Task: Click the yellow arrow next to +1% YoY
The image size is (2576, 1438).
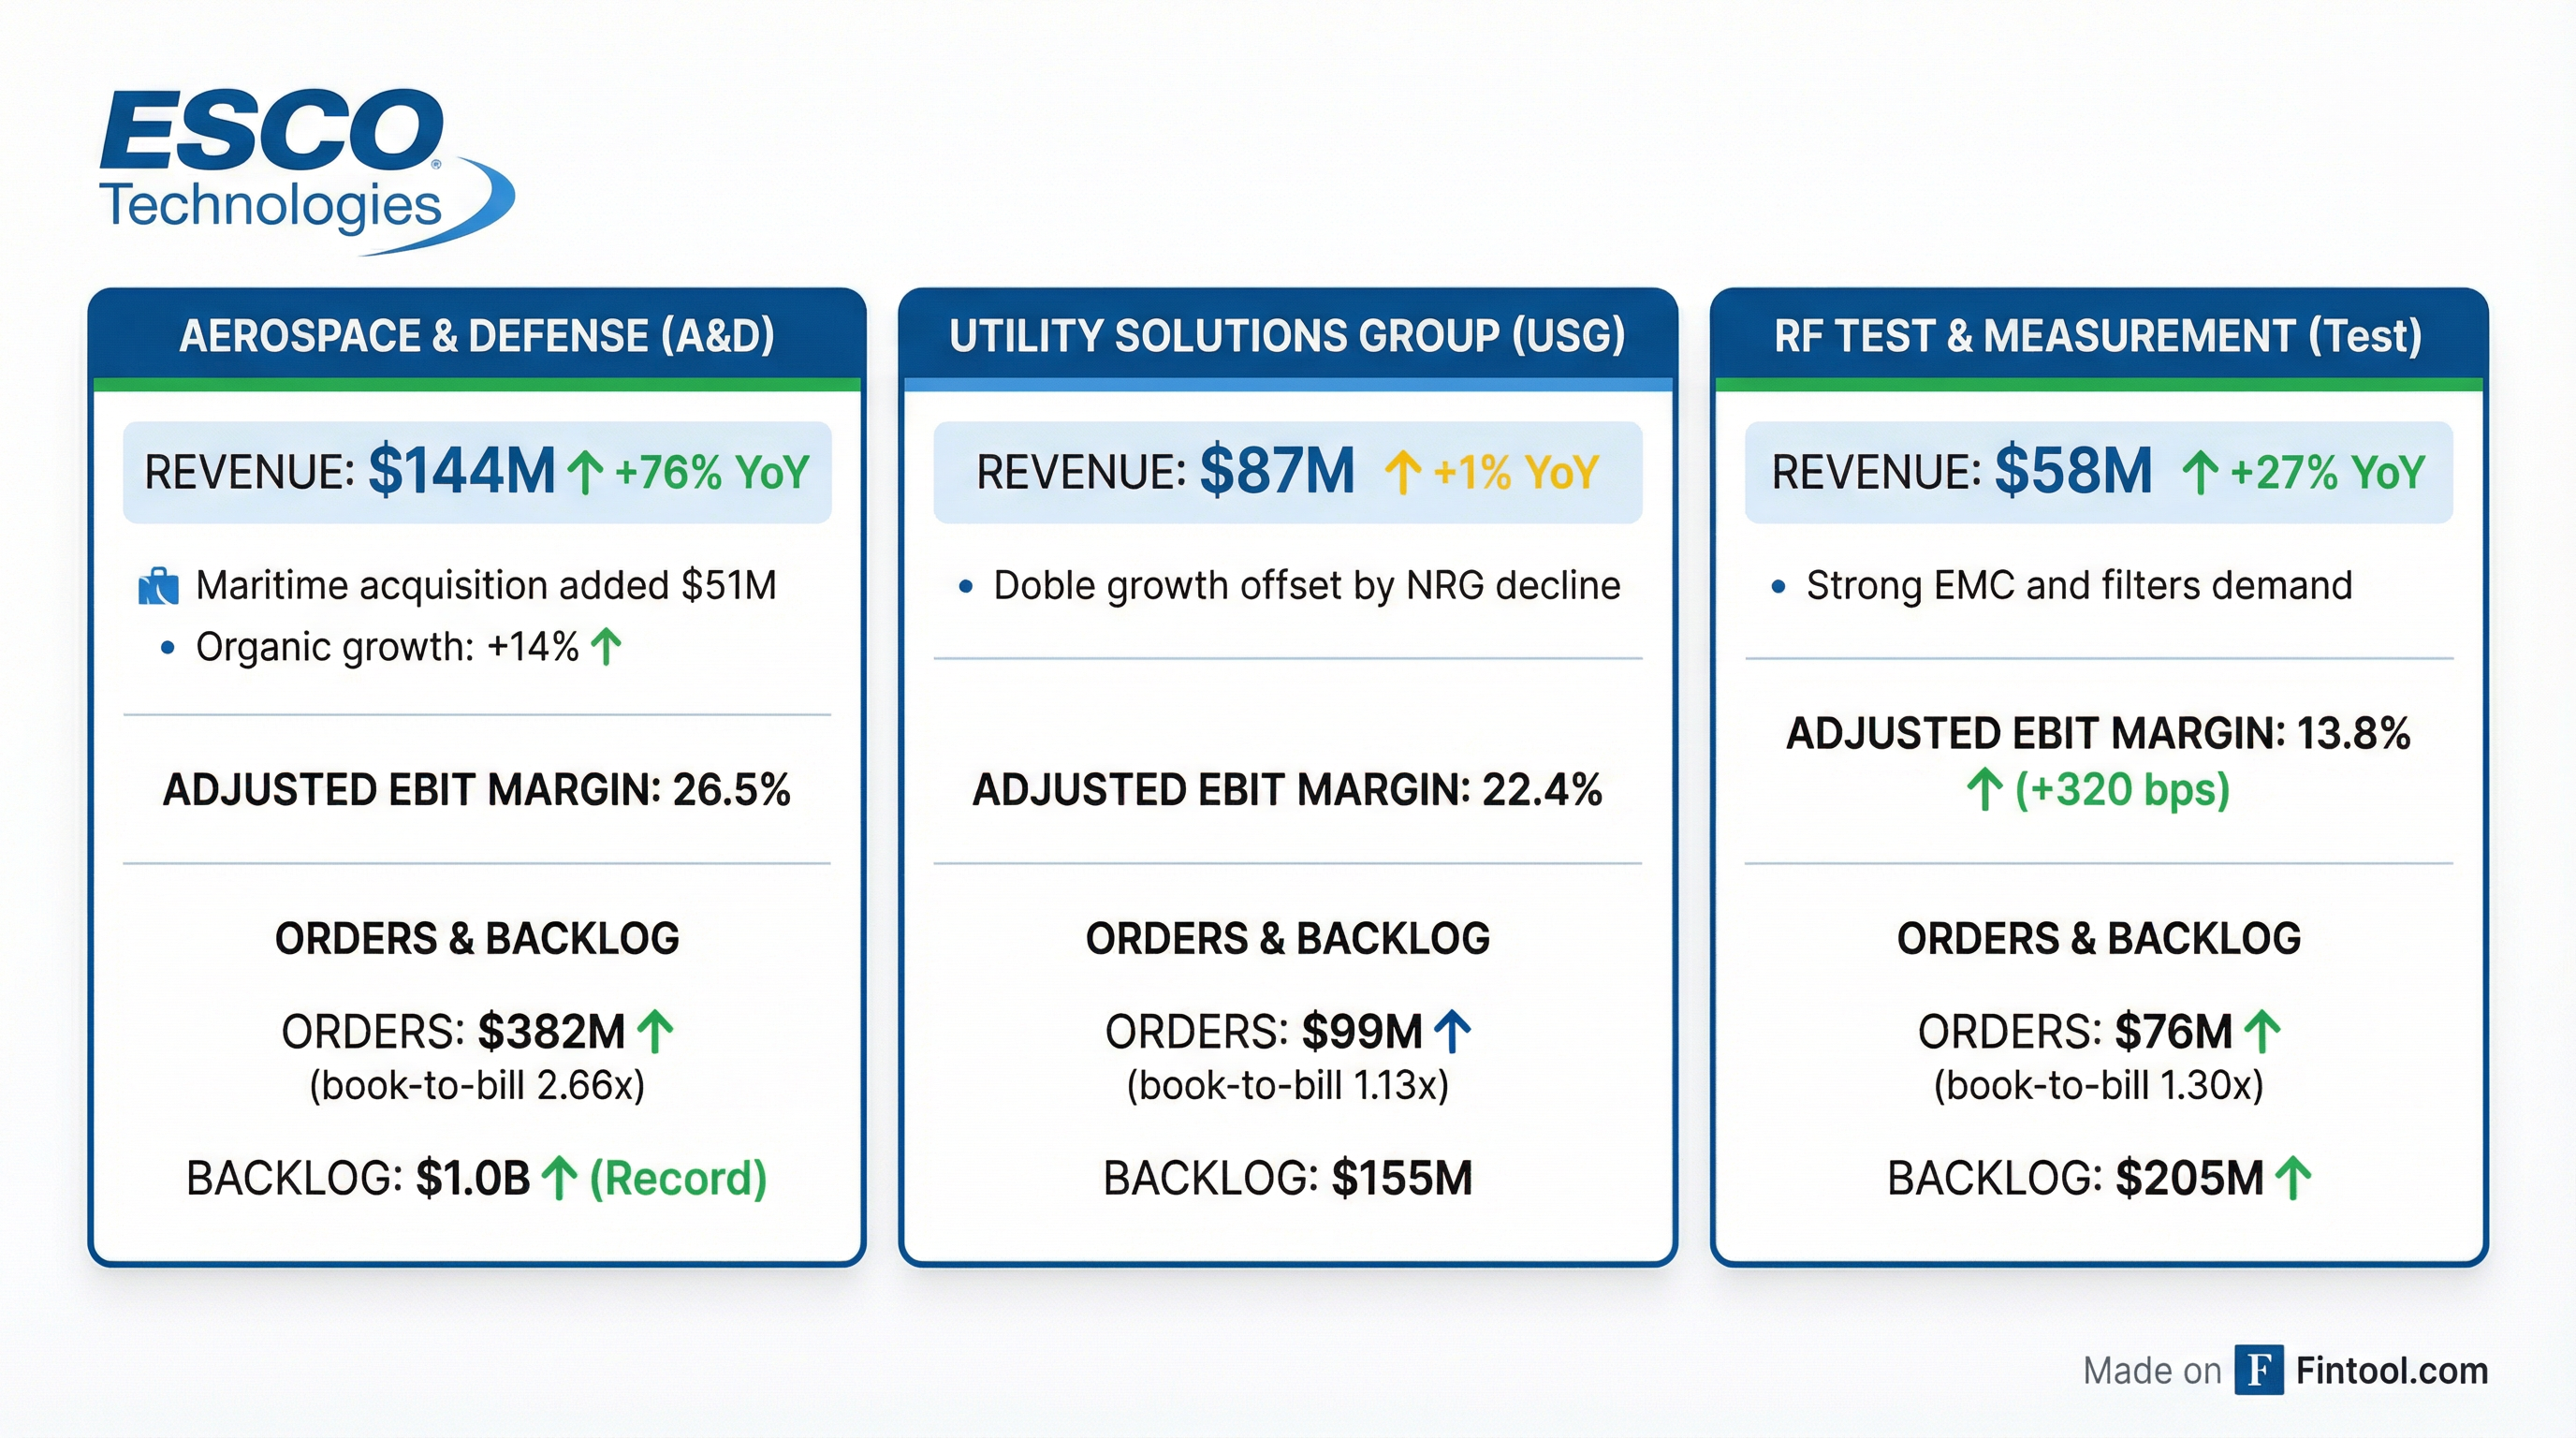Action: (1404, 470)
